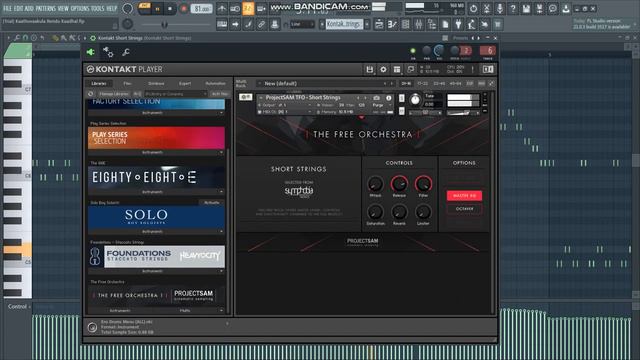Solo the Short Strings instrument

(x=402, y=98)
